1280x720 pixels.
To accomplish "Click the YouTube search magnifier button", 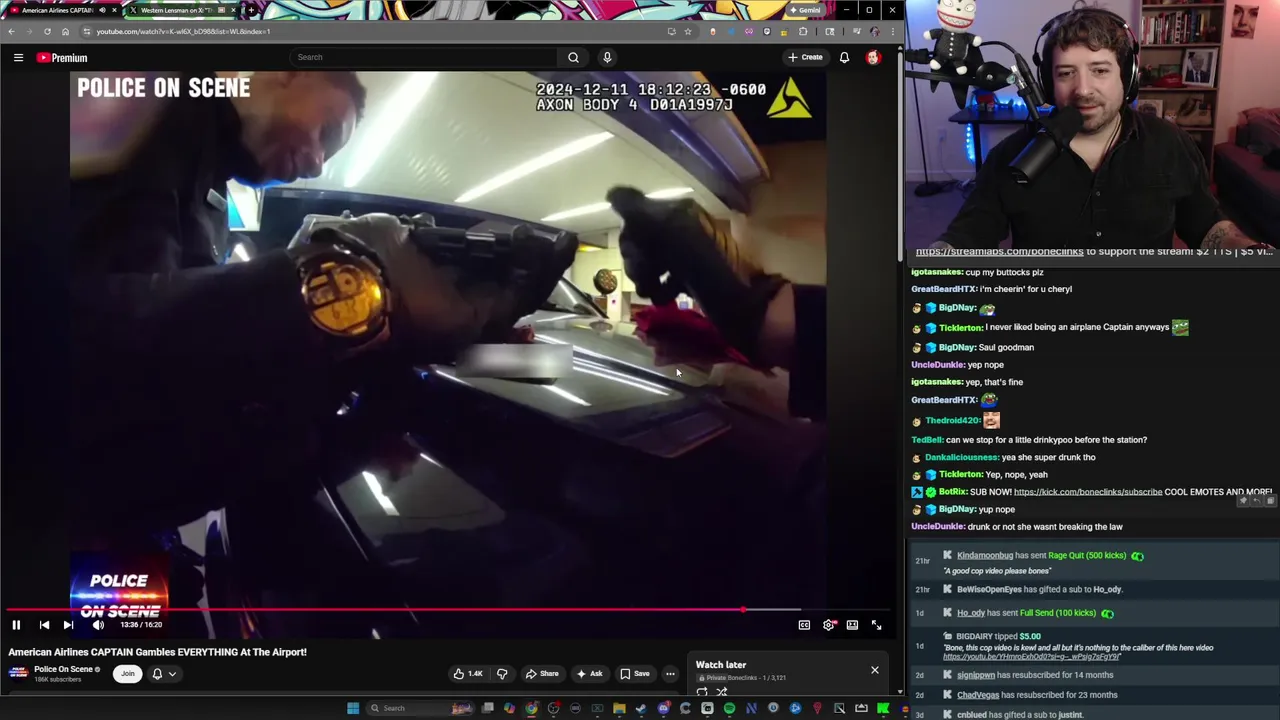I will (x=573, y=57).
